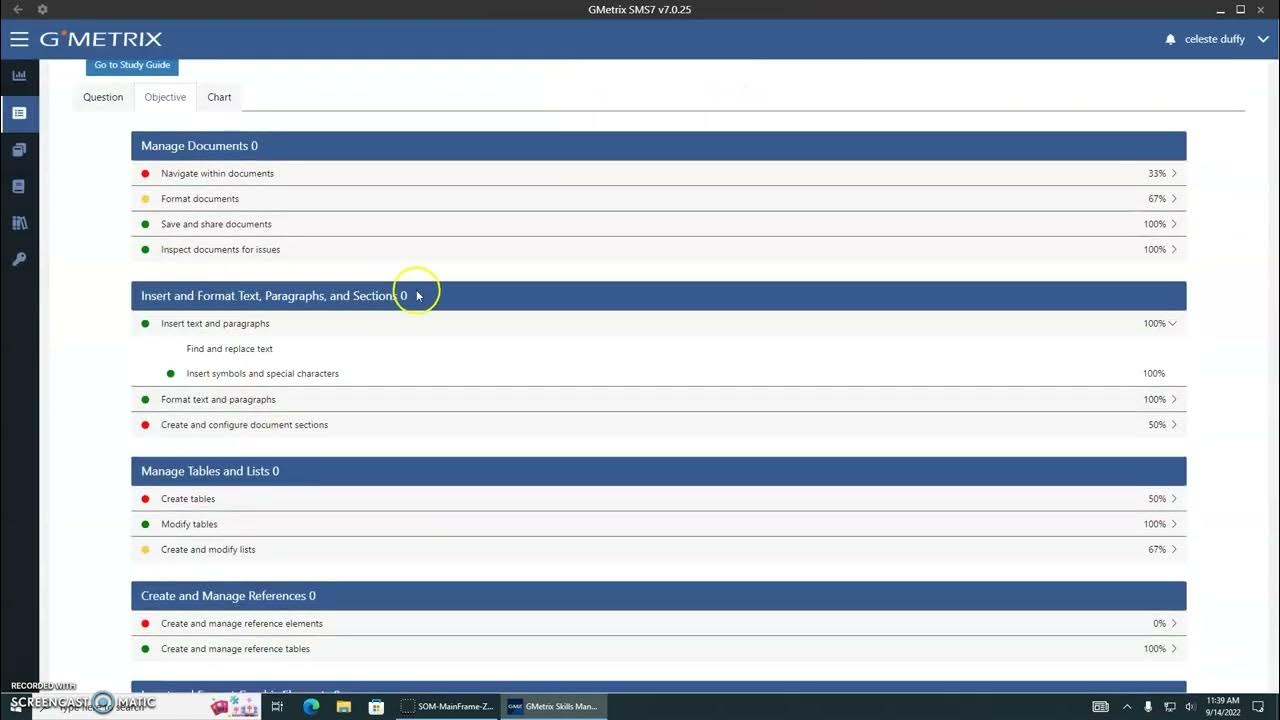The width and height of the screenshot is (1280, 720).
Task: Expand Format text and paragraphs chevron
Action: 1174,400
